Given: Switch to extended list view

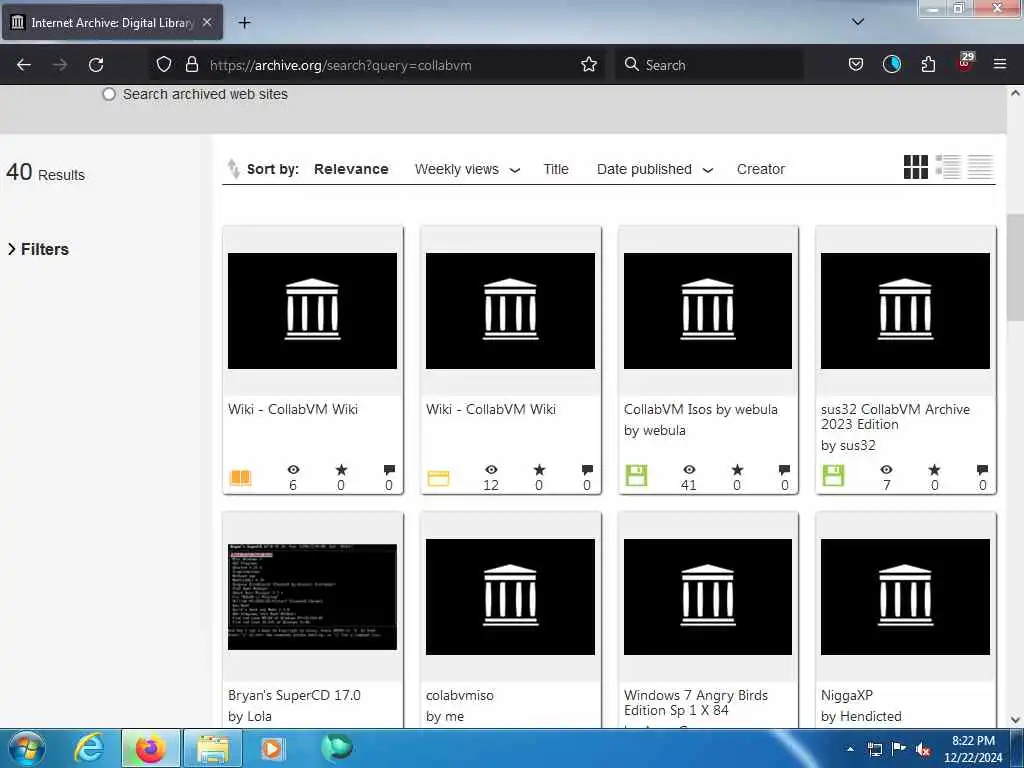Looking at the screenshot, I should coord(948,167).
